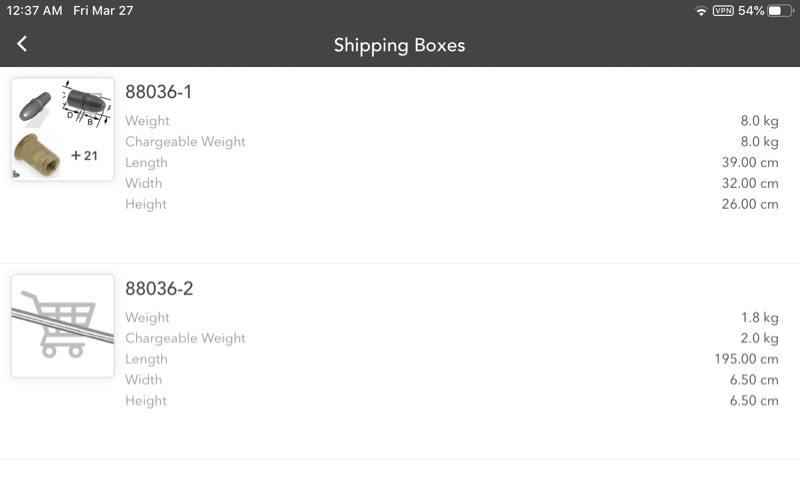Screen dimensions: 800x497
Task: Tap the '+ 21' more items indicator
Action: [x=85, y=155]
